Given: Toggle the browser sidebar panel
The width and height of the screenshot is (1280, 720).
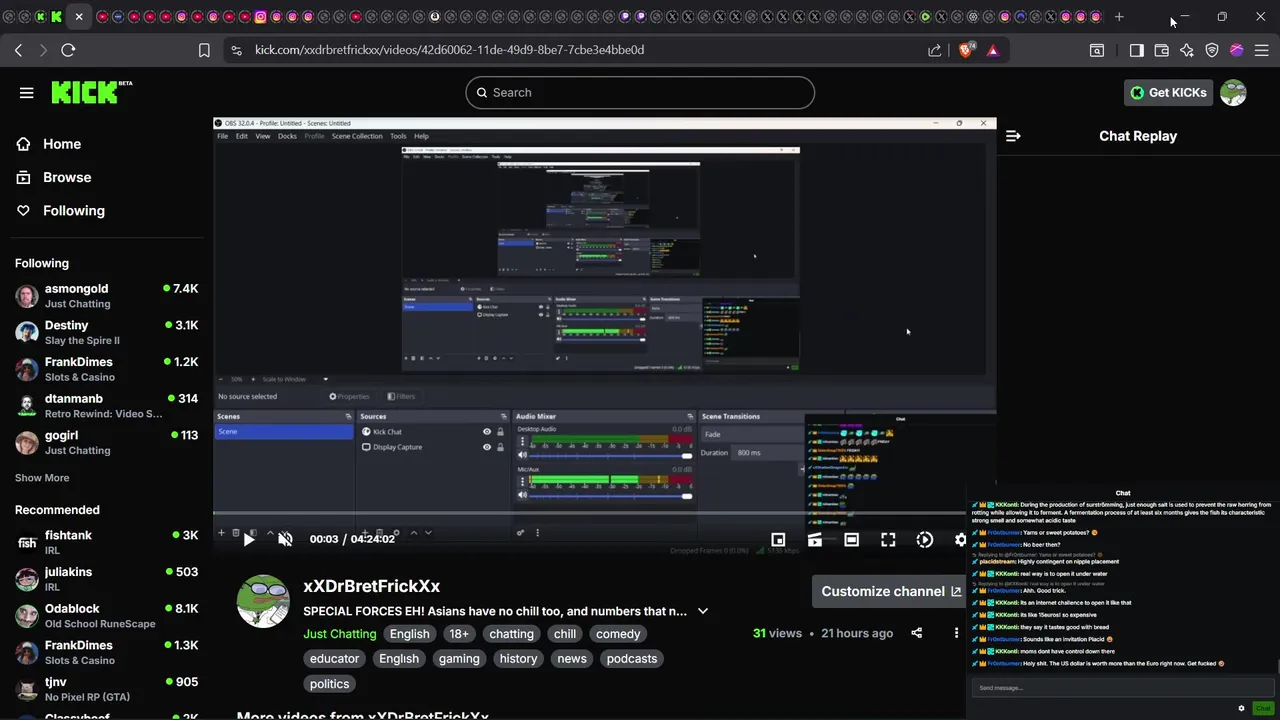Looking at the screenshot, I should point(1137,50).
